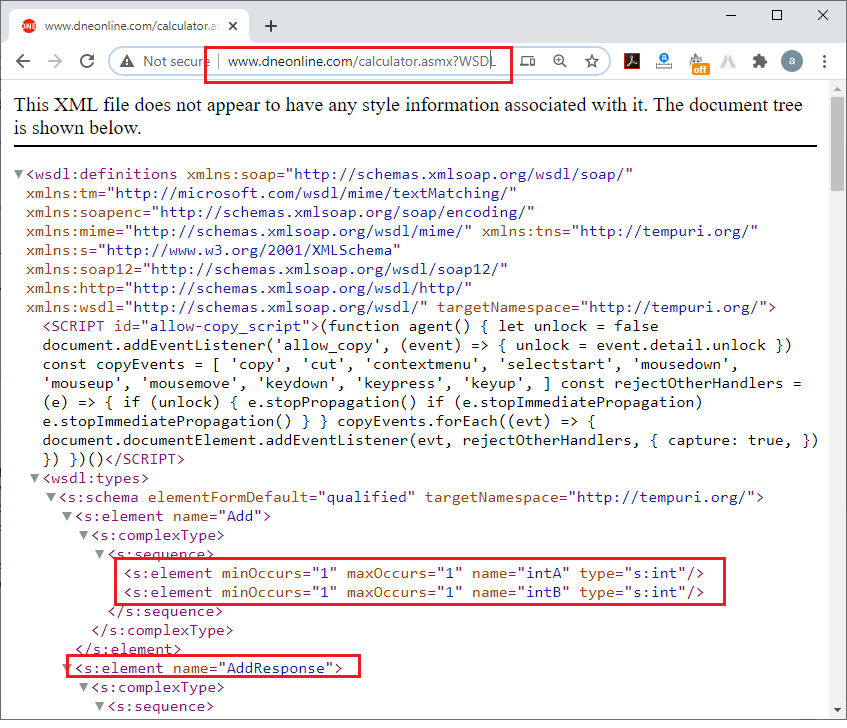Click the xmlns:soap12 namespace line
This screenshot has height=728, width=847.
click(267, 269)
